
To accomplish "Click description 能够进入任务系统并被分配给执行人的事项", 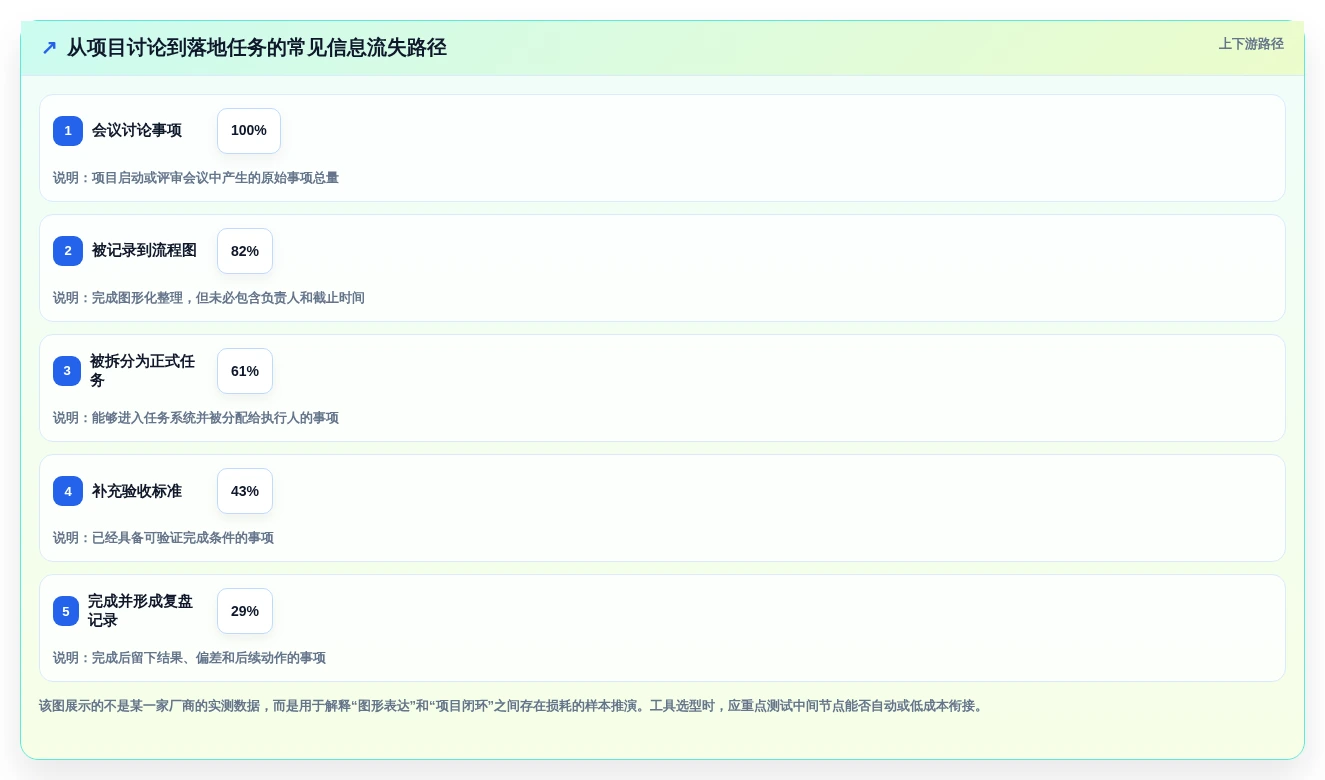I will point(196,418).
